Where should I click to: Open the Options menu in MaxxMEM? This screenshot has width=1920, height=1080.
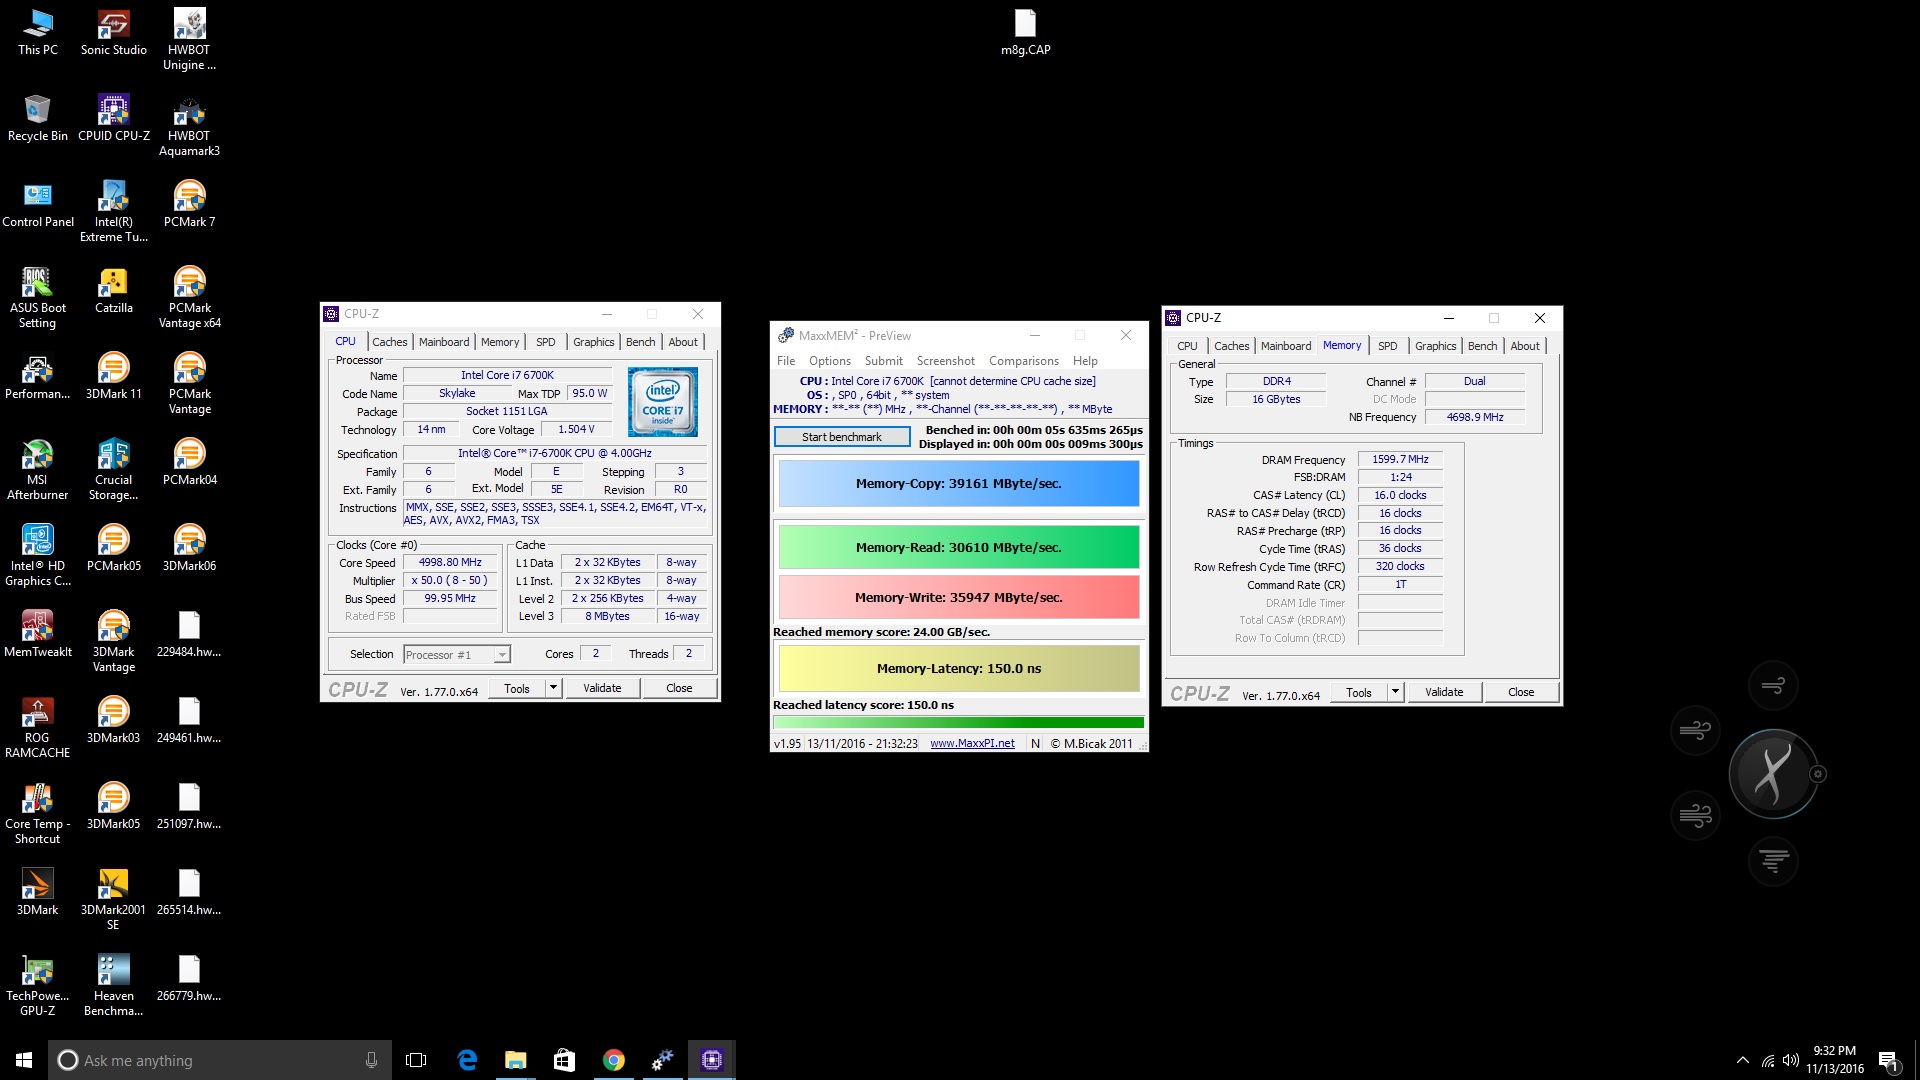829,361
